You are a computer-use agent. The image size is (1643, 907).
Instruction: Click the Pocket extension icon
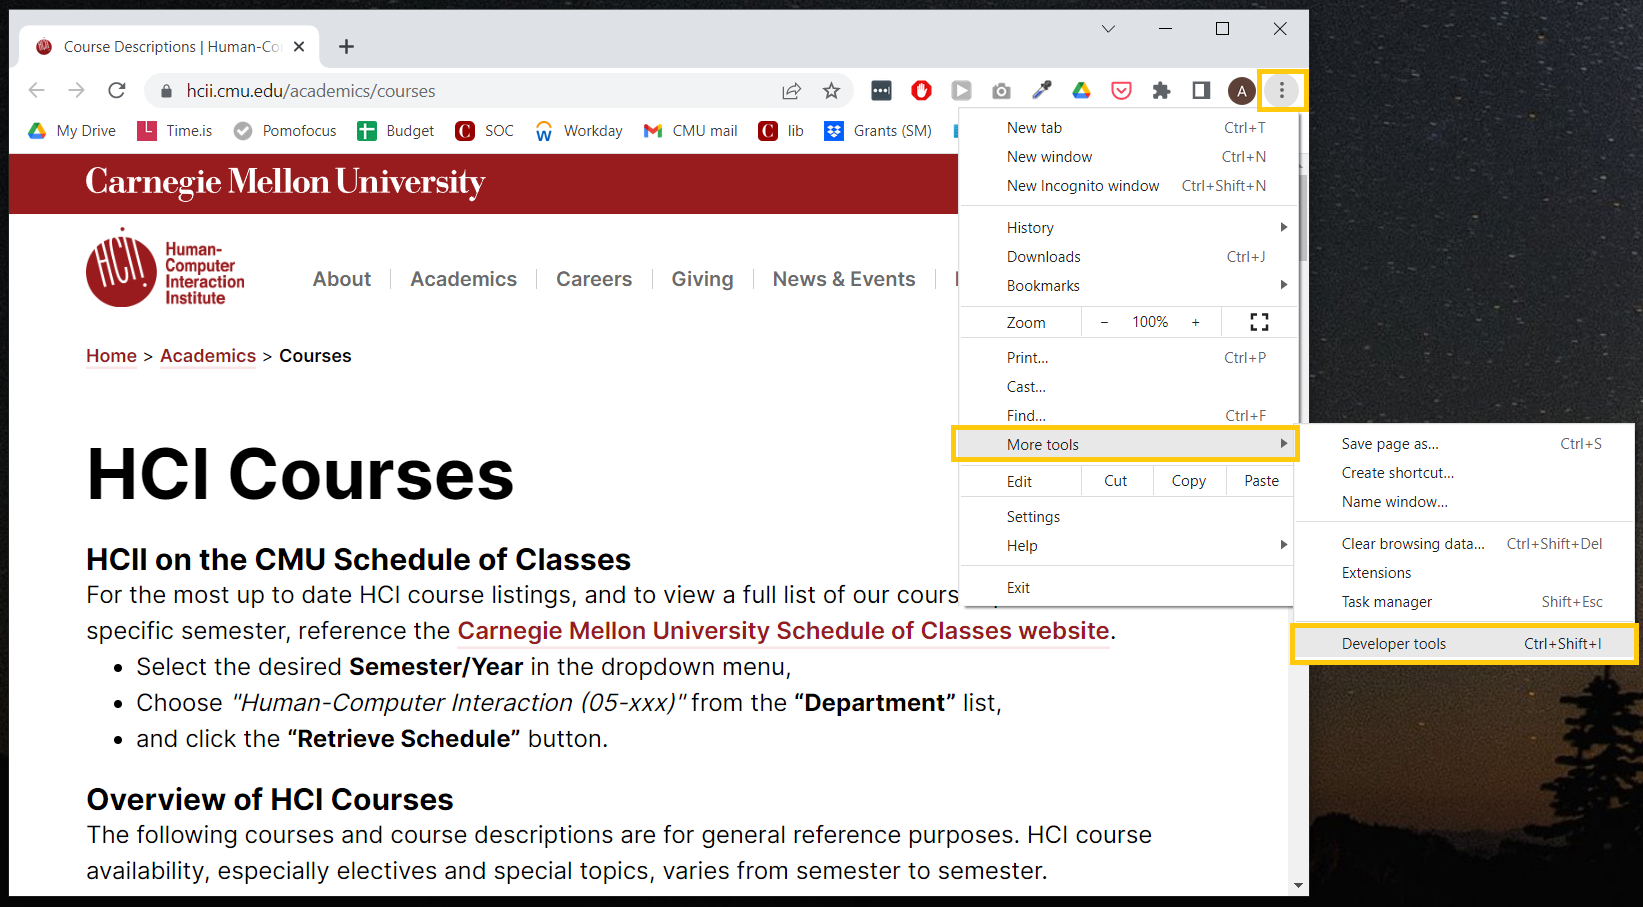point(1121,91)
